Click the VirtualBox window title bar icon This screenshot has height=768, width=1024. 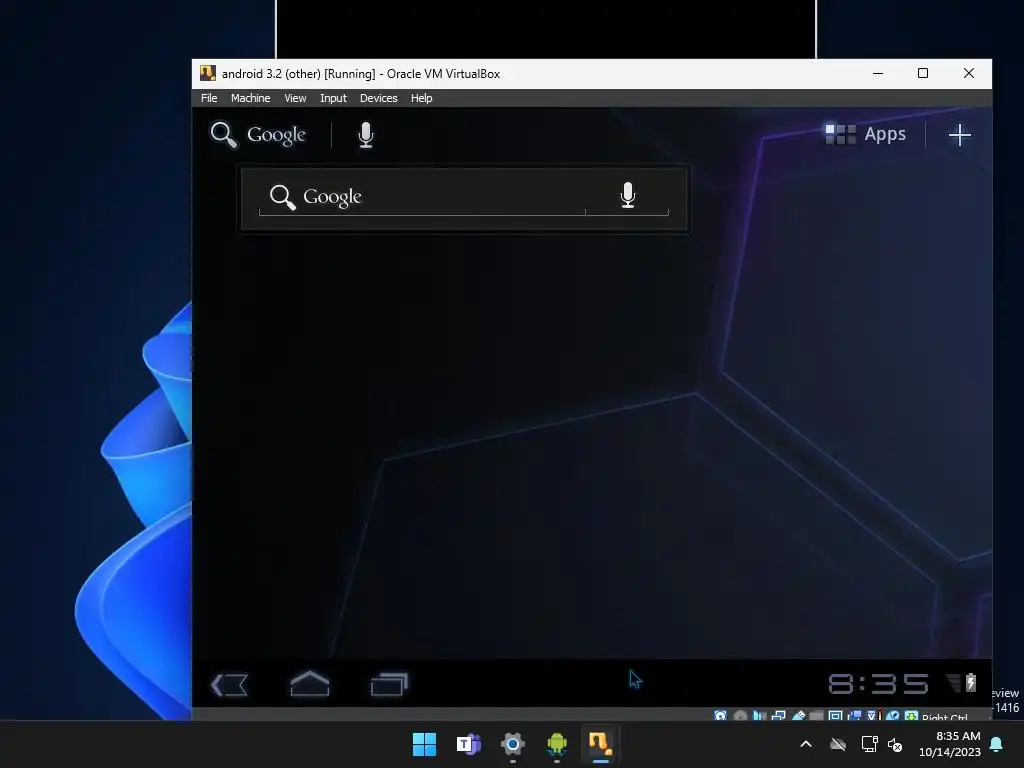coord(208,73)
